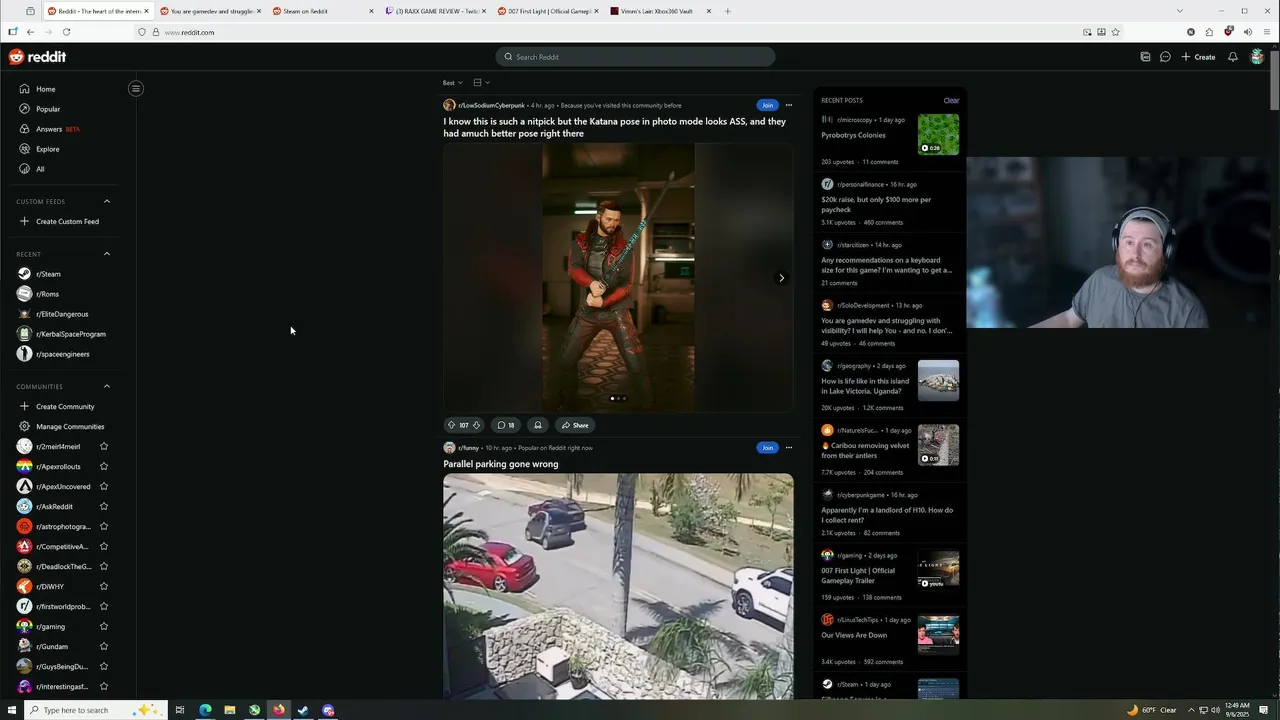
Task: Switch to Steam on Reddit tab
Action: 323,11
